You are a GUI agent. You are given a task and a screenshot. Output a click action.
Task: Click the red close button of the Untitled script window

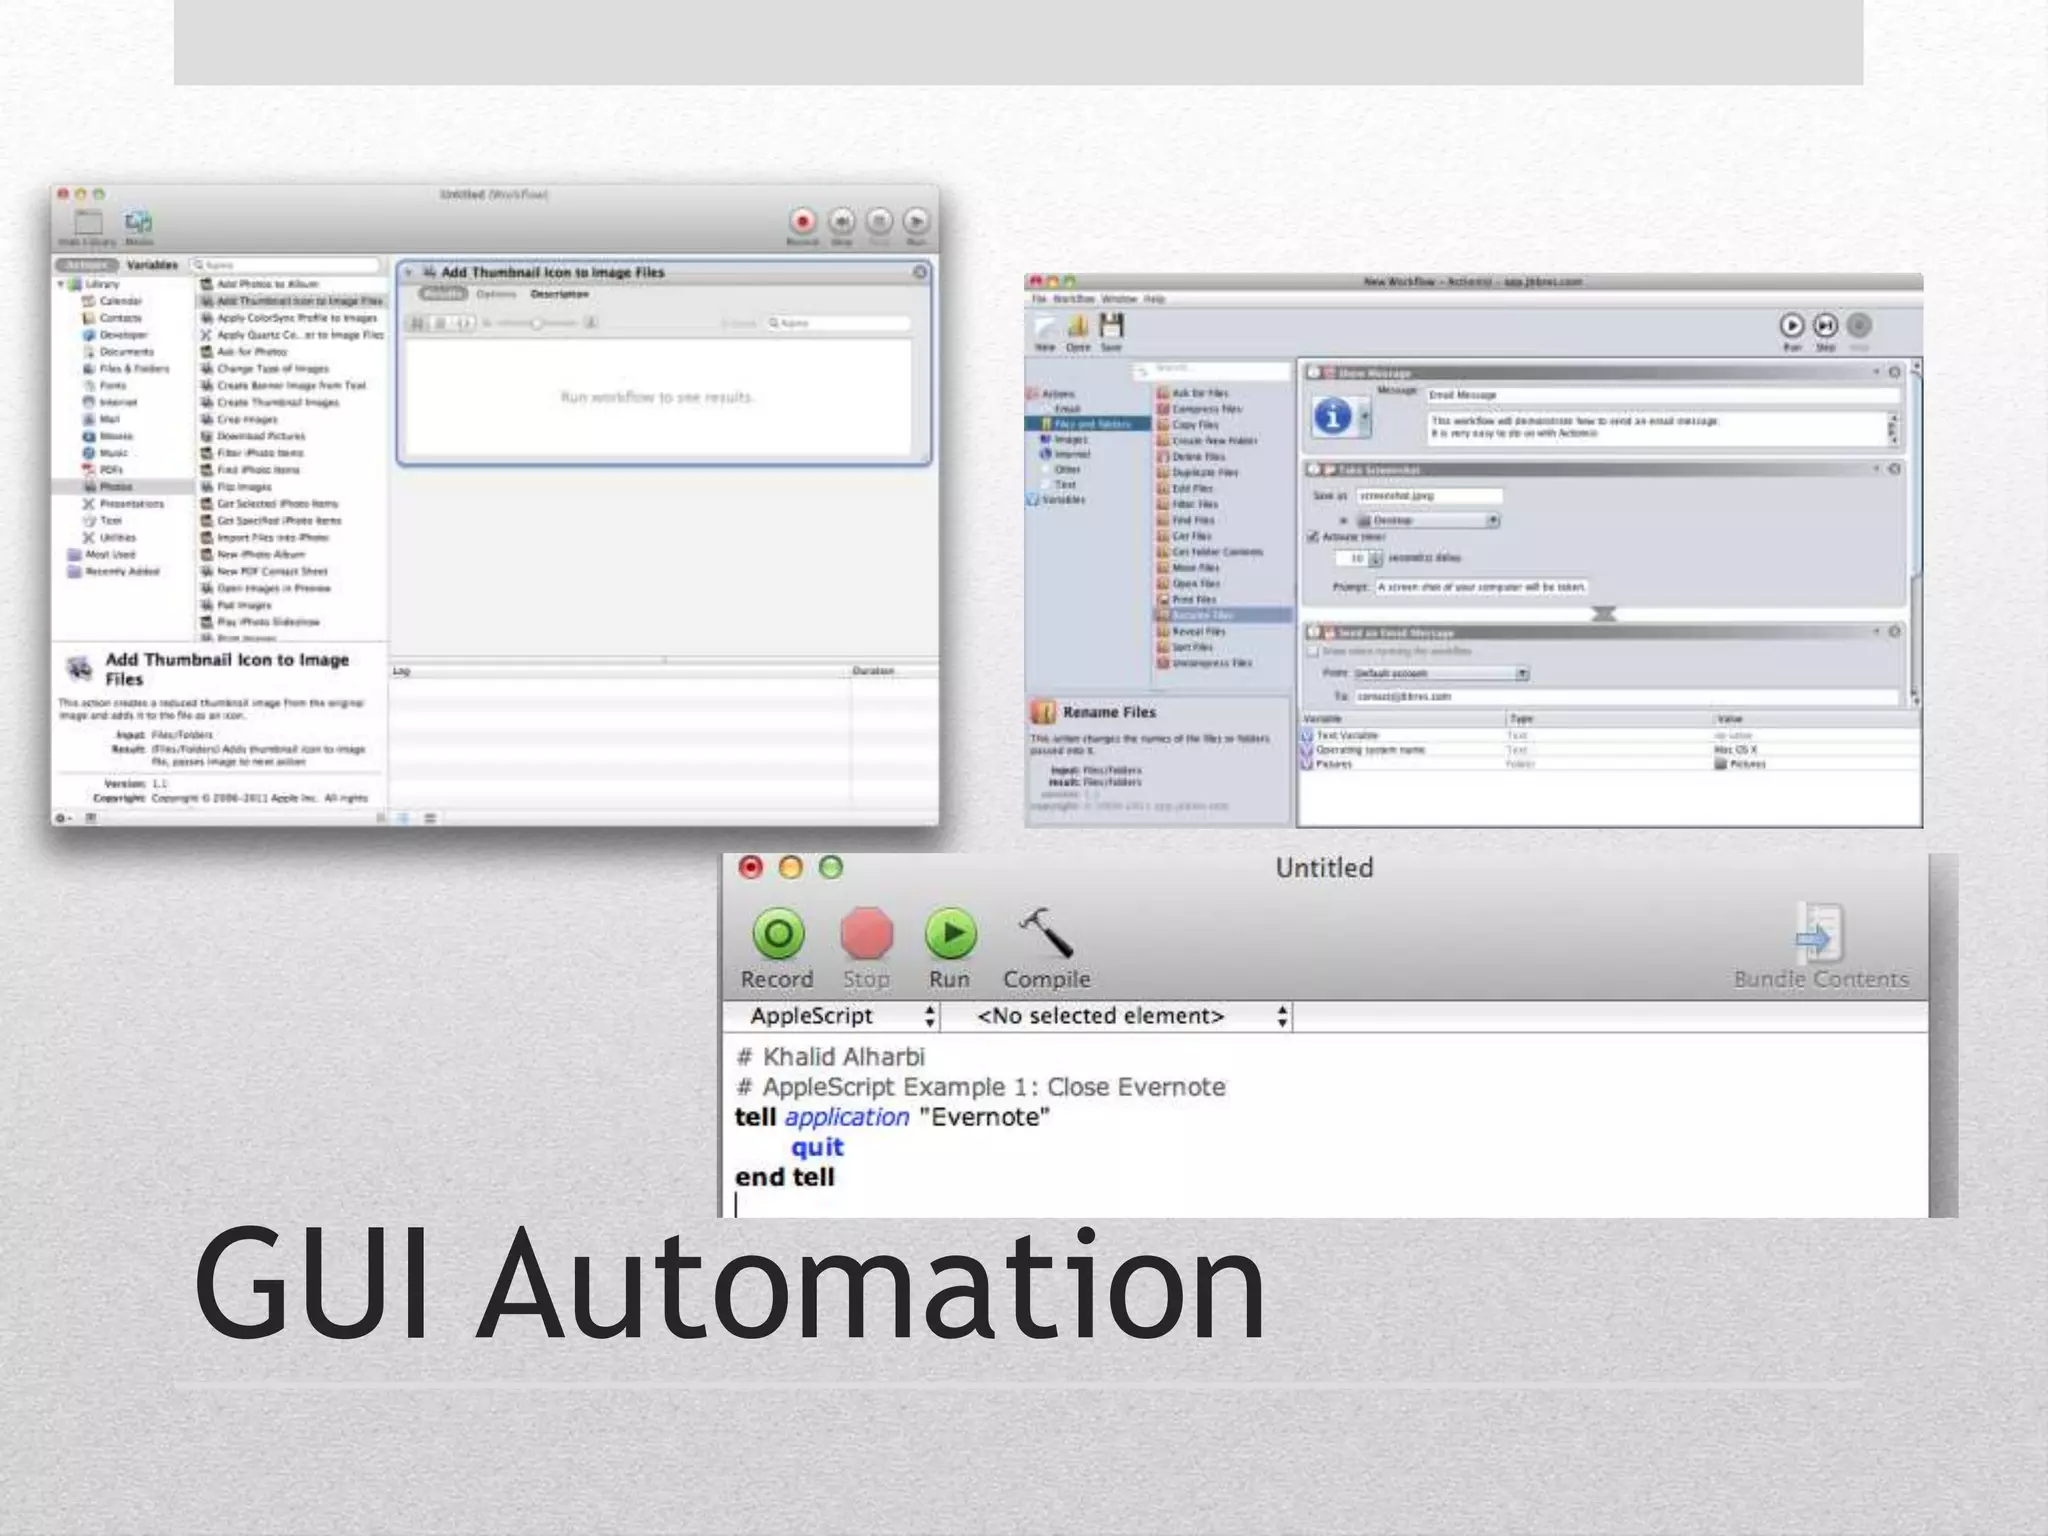coord(750,867)
